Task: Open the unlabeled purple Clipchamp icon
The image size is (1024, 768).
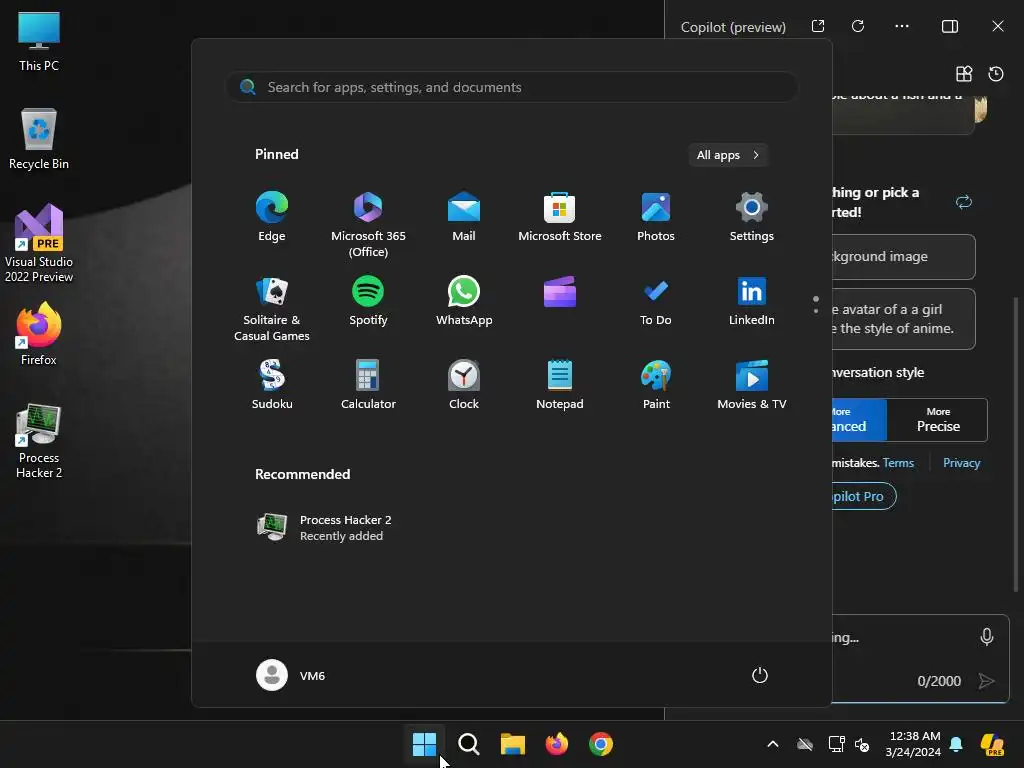Action: point(560,292)
